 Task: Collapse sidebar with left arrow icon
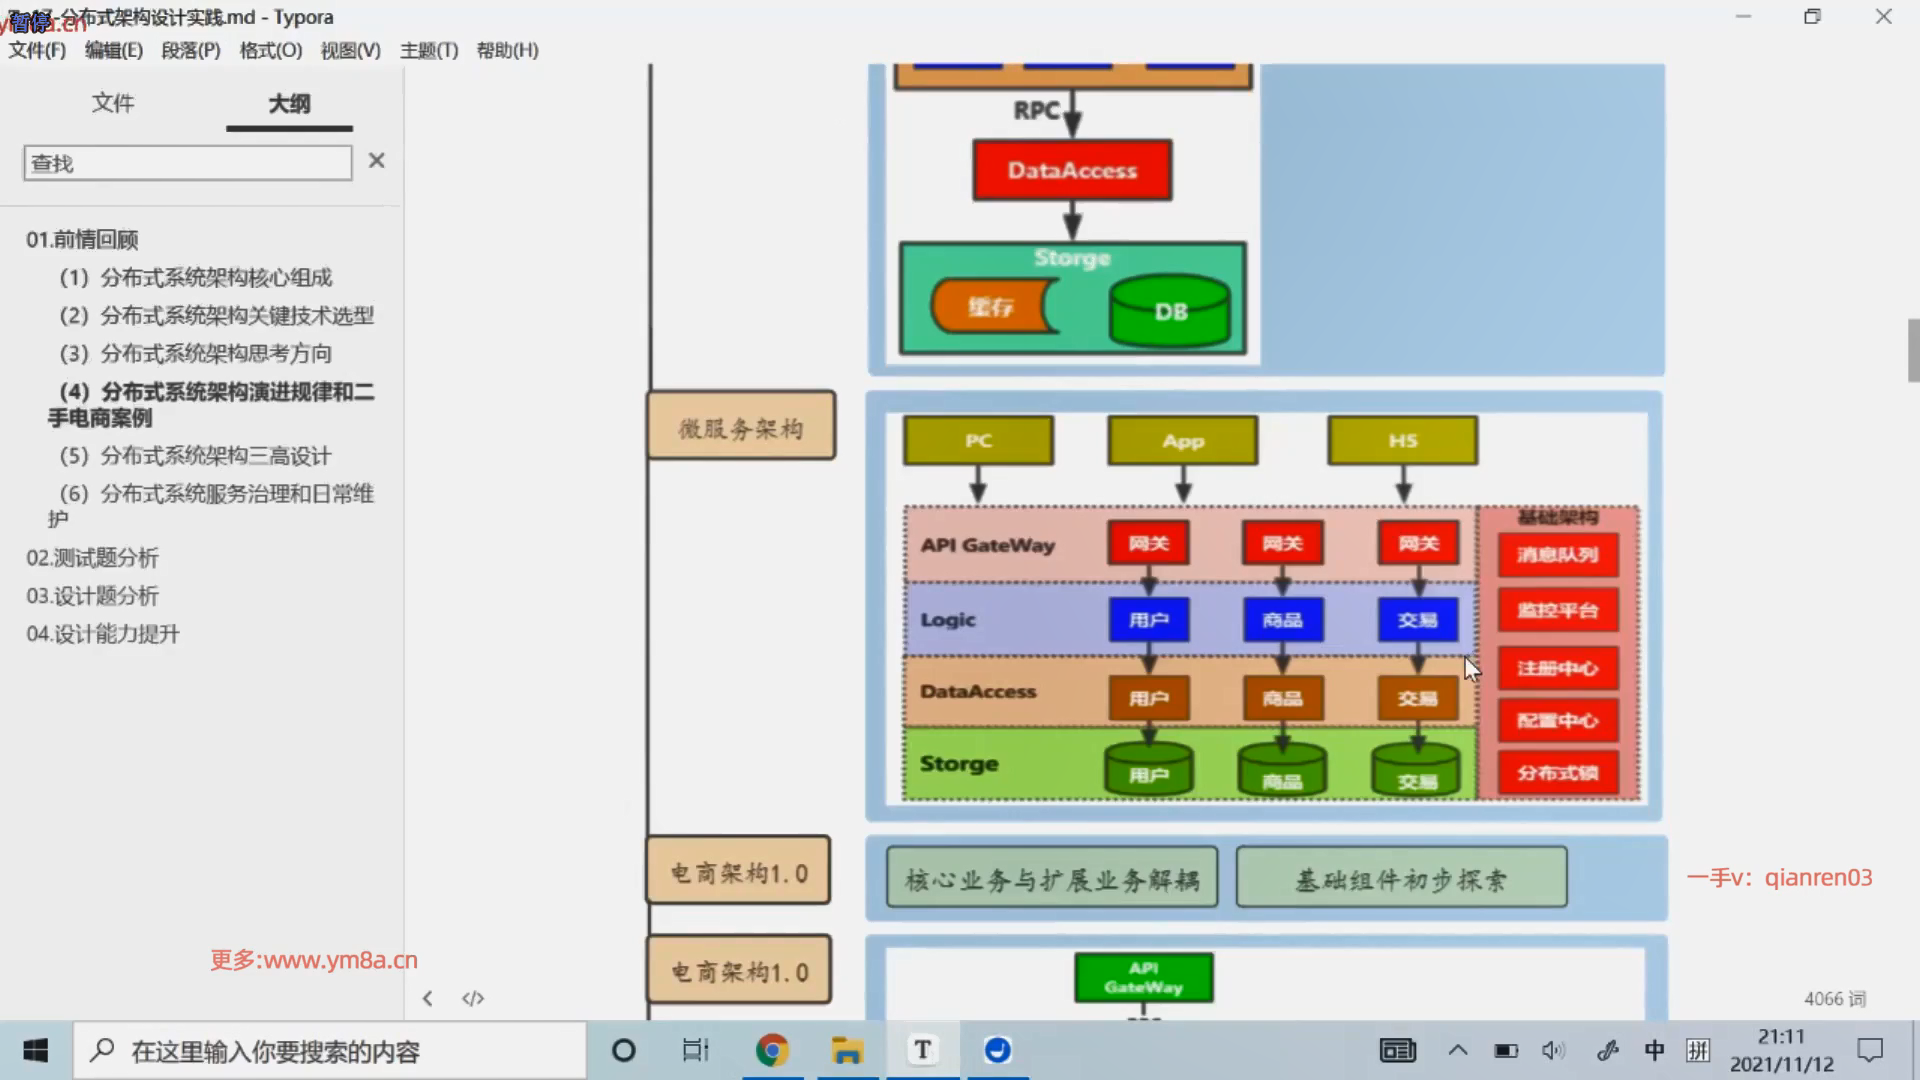pos(428,998)
